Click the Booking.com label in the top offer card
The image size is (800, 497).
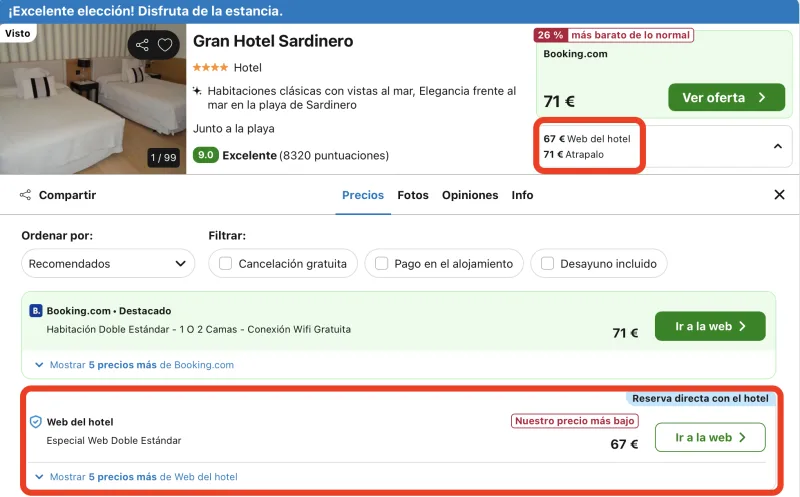coord(576,54)
